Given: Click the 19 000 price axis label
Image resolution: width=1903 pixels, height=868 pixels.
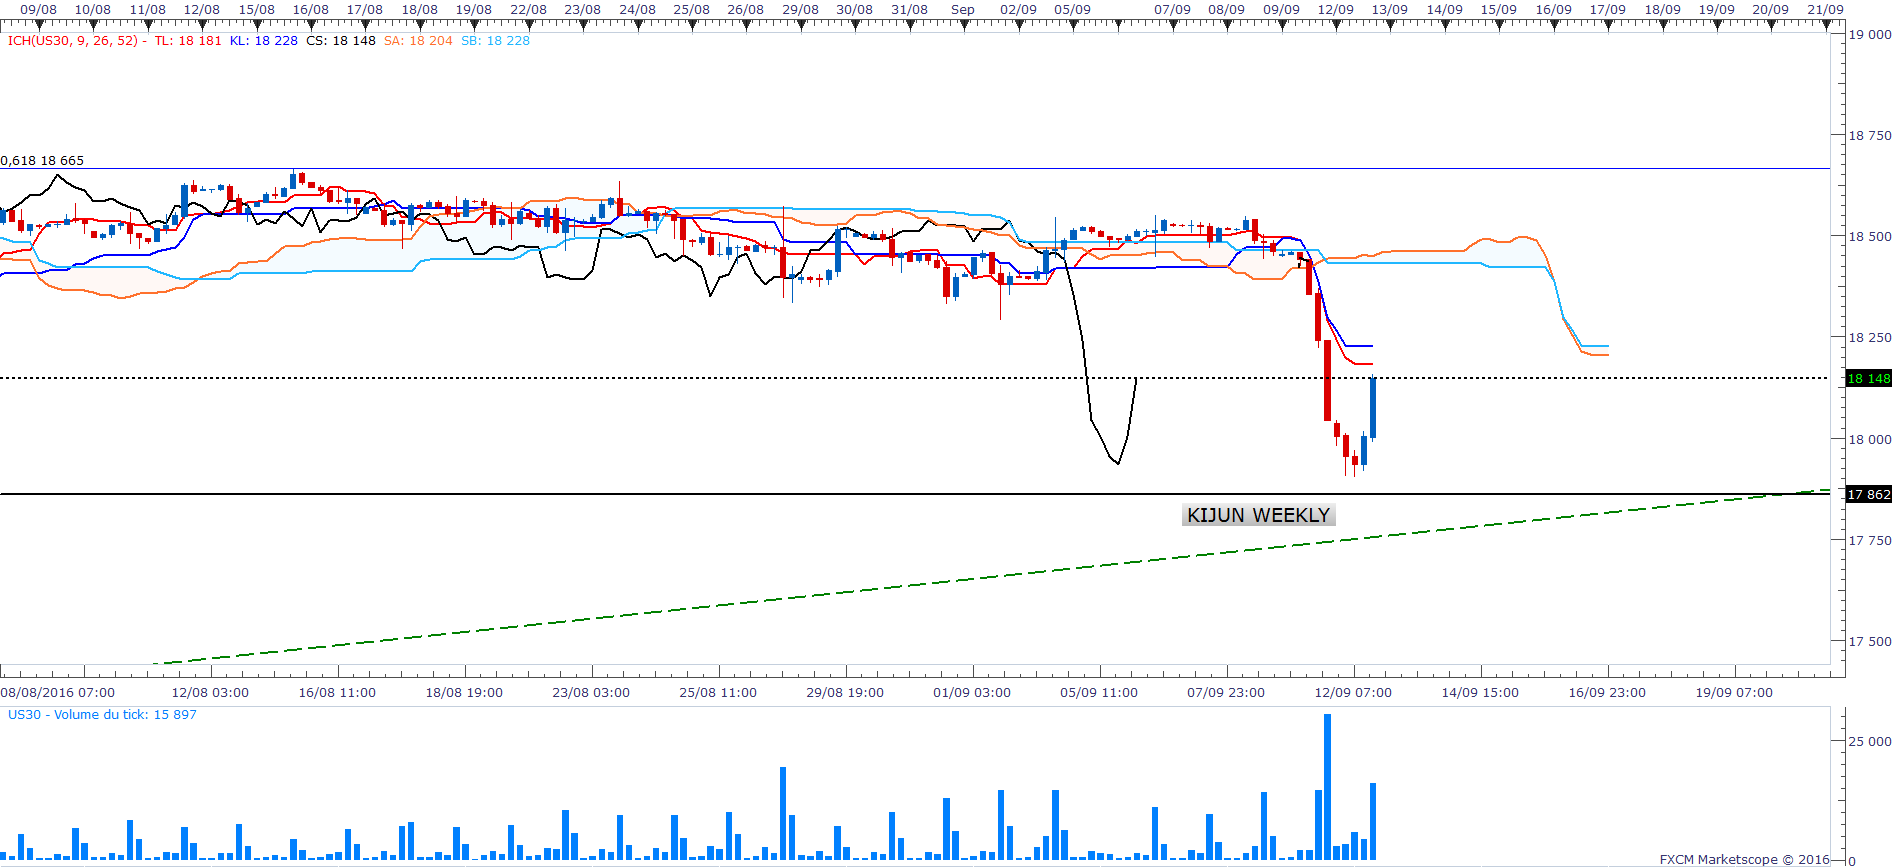Looking at the screenshot, I should click(1869, 34).
